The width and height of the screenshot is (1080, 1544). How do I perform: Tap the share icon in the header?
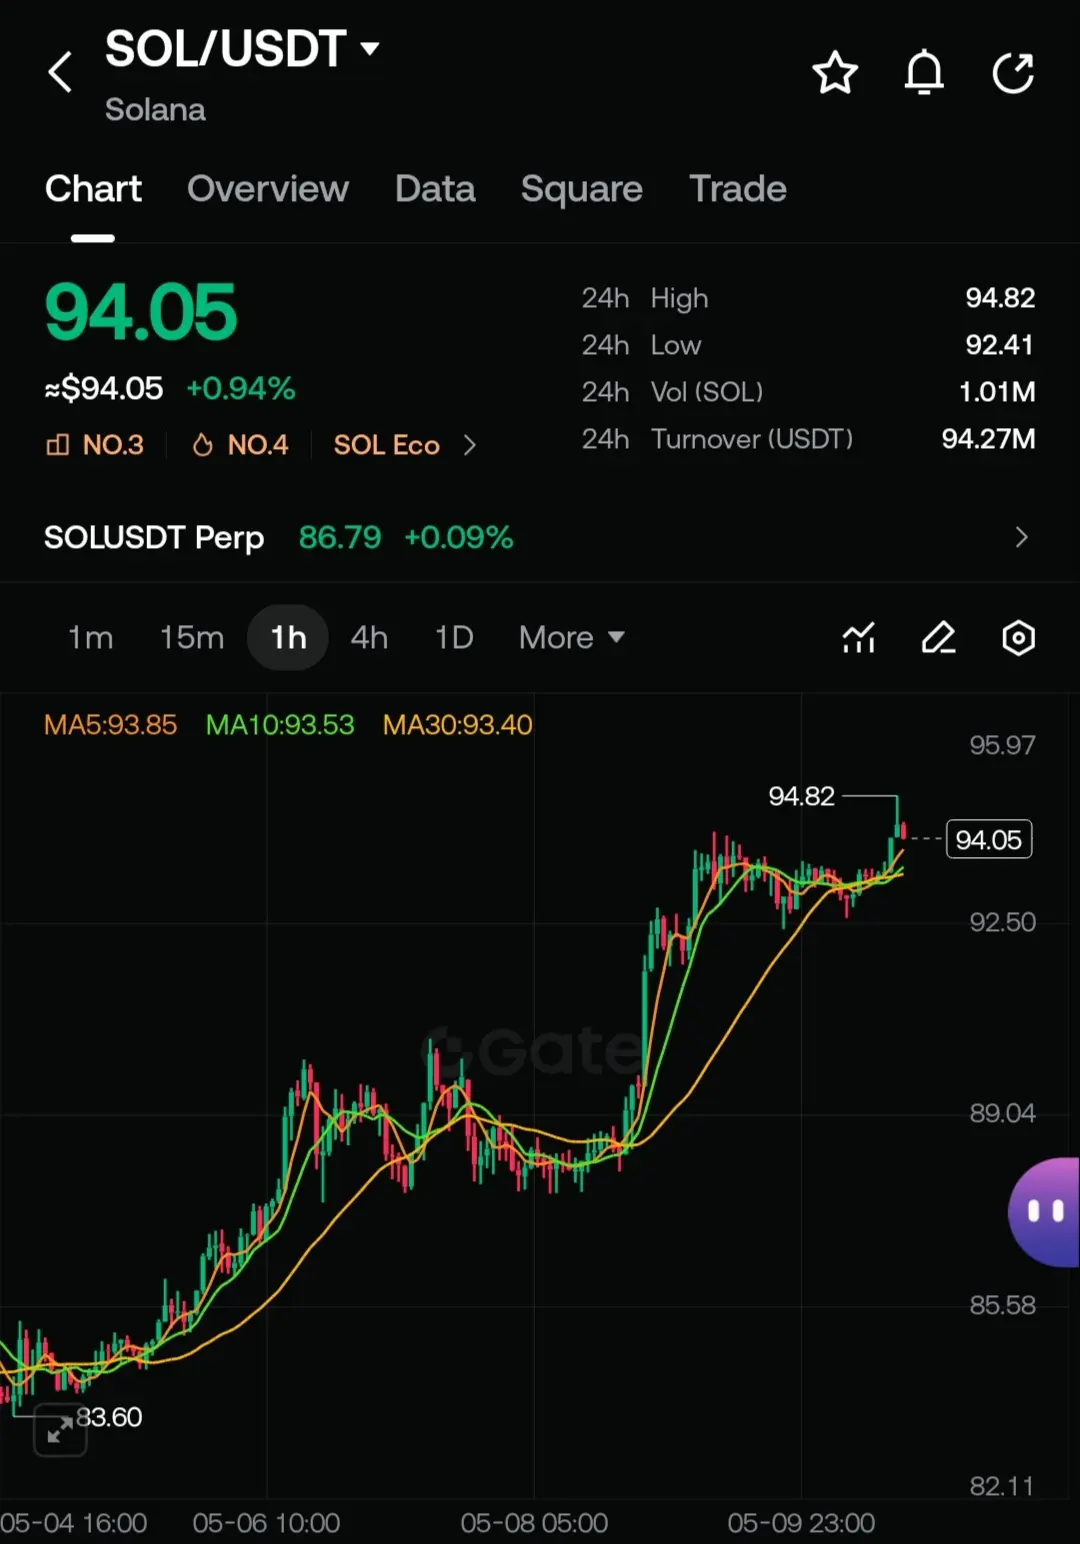pyautogui.click(x=1013, y=73)
